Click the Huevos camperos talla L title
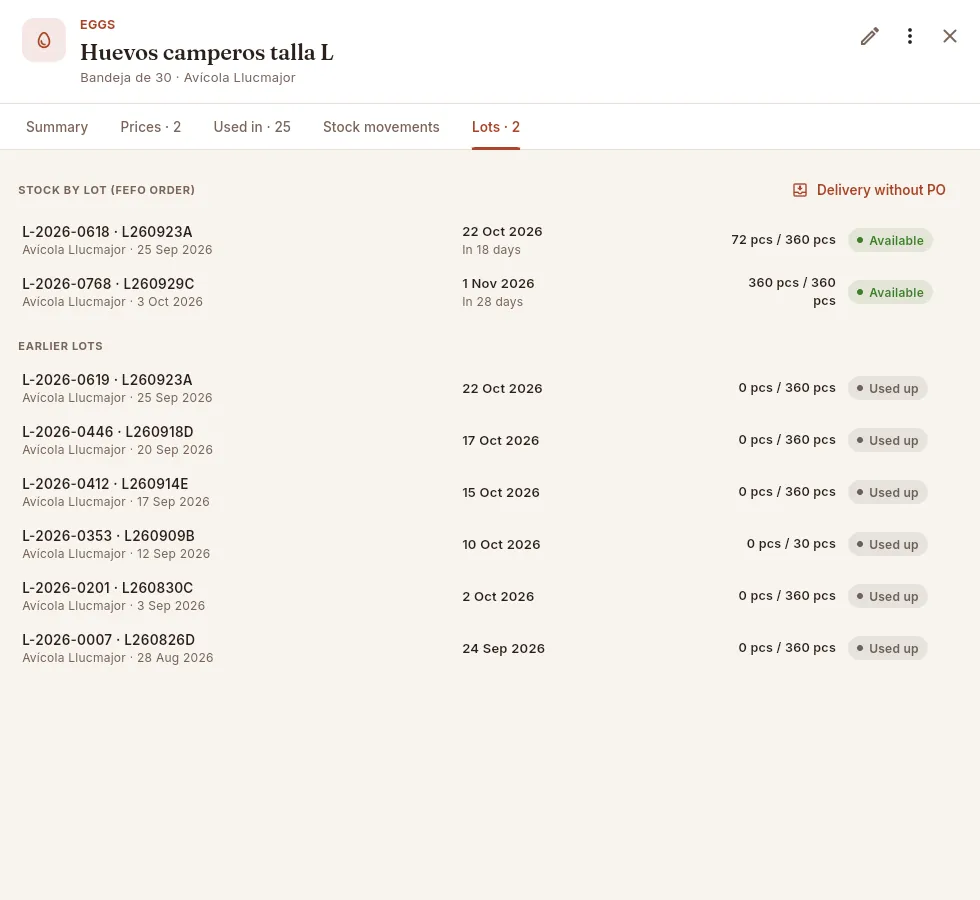Viewport: 980px width, 900px height. pos(207,52)
